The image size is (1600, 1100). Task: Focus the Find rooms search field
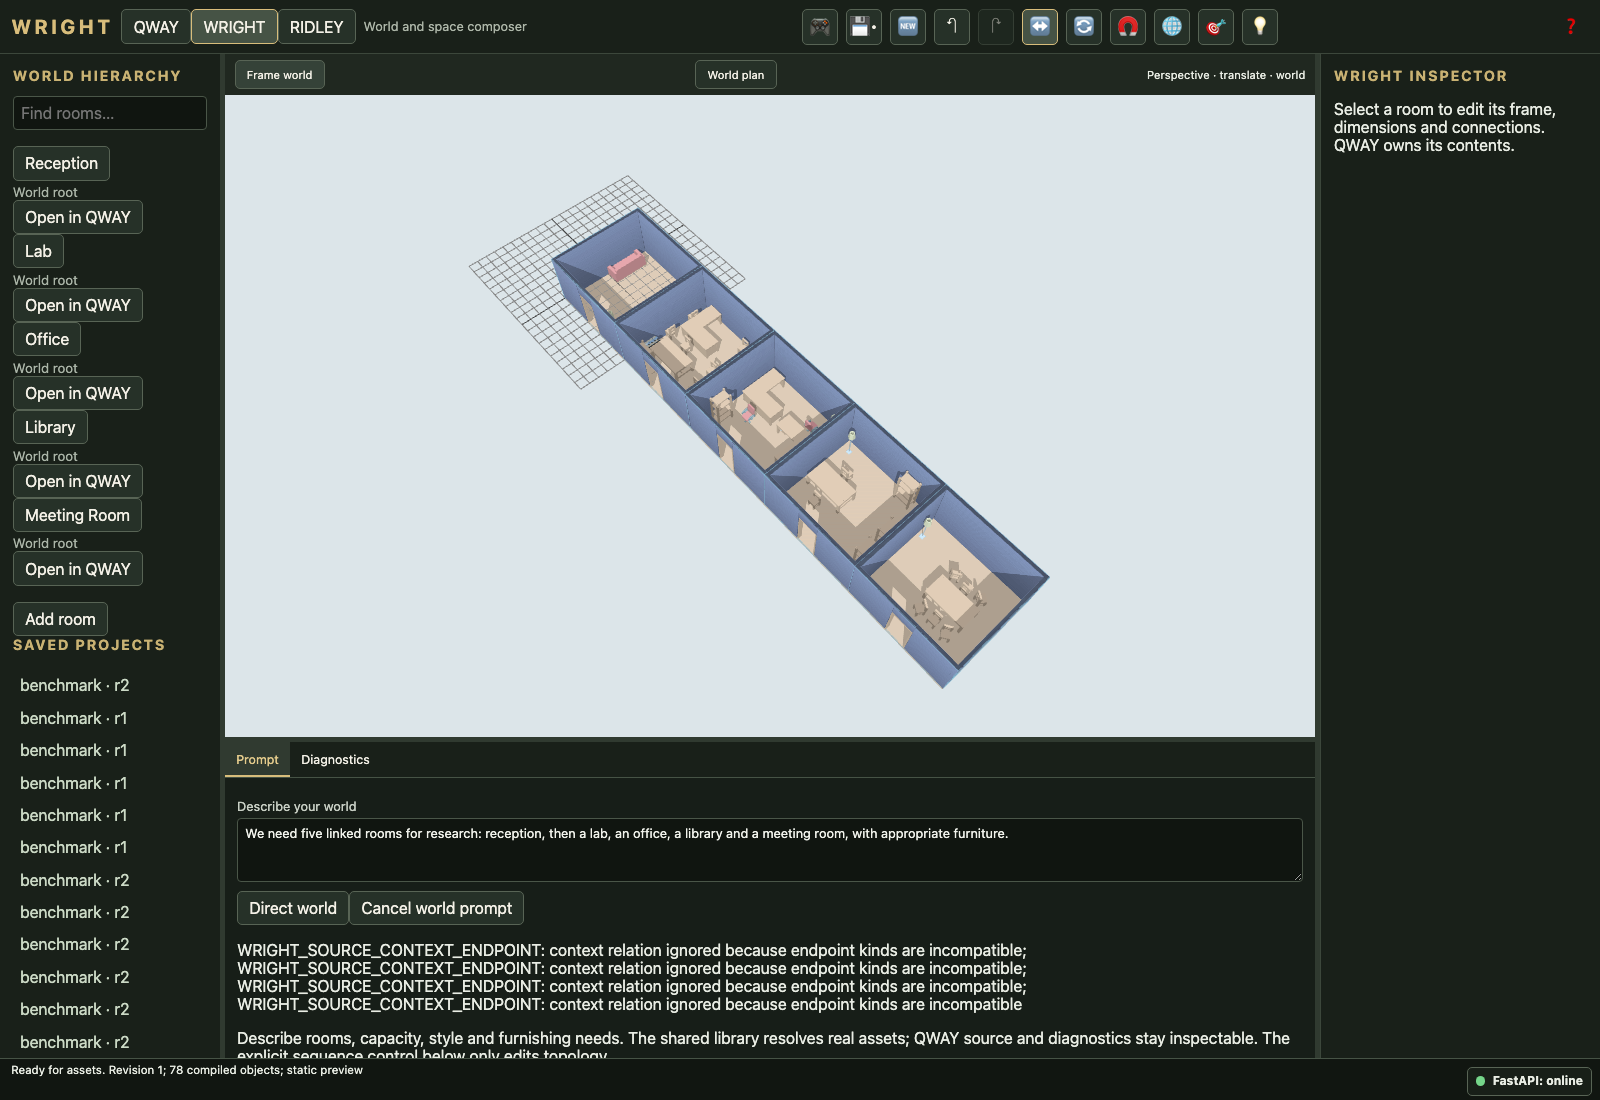[110, 113]
